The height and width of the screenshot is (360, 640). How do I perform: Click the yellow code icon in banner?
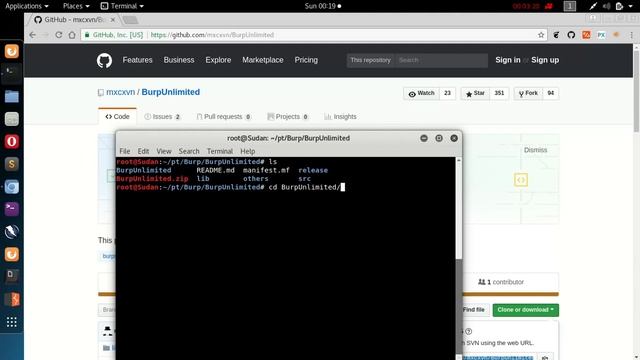click(521, 180)
